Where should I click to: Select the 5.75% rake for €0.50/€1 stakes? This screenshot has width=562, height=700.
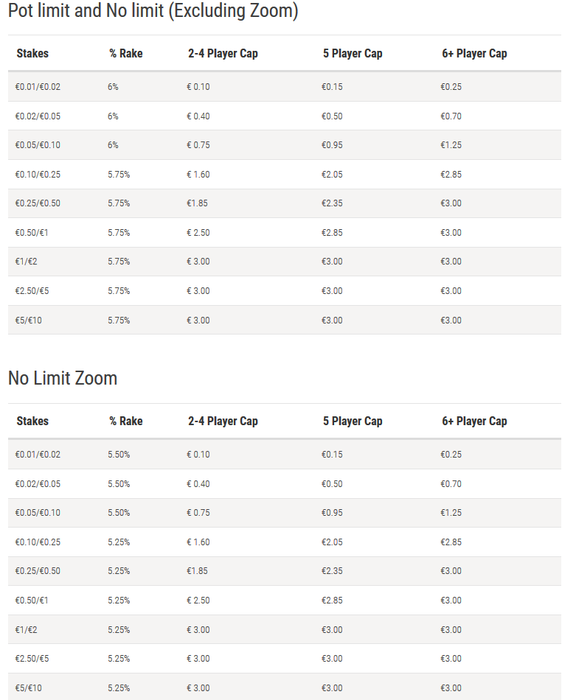(119, 233)
